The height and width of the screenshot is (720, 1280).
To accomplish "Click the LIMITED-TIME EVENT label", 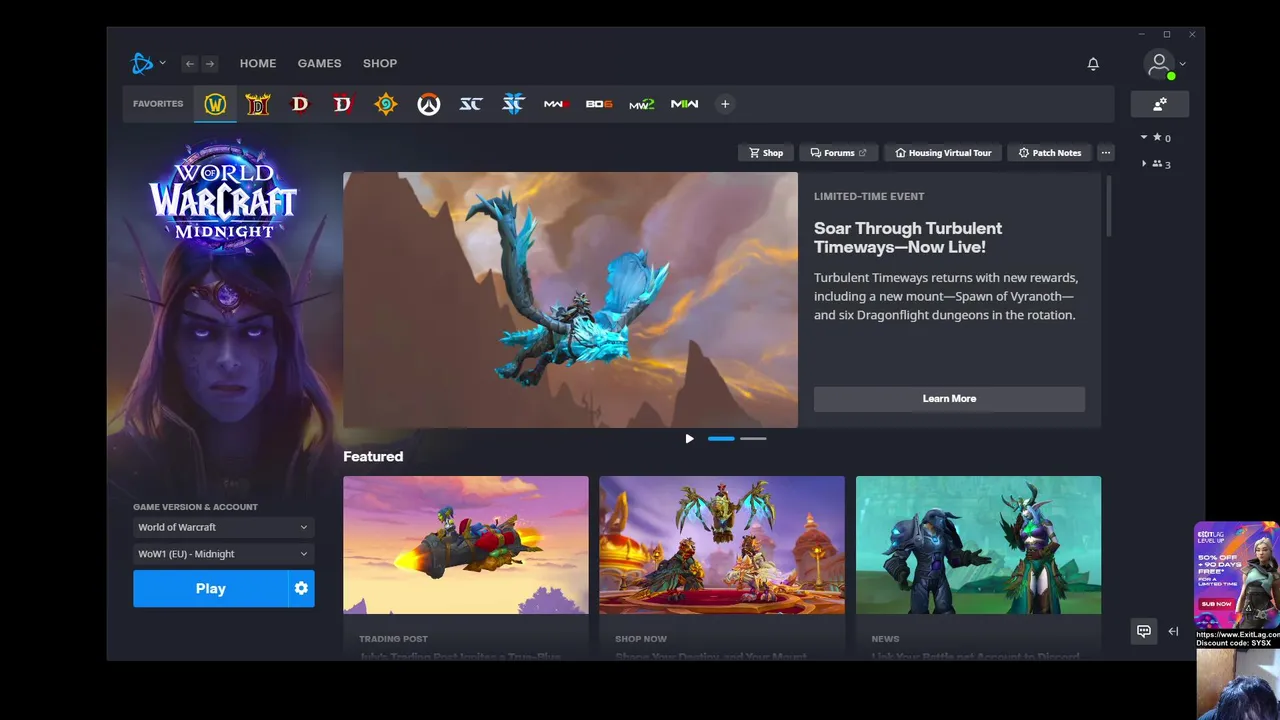I will tap(869, 197).
